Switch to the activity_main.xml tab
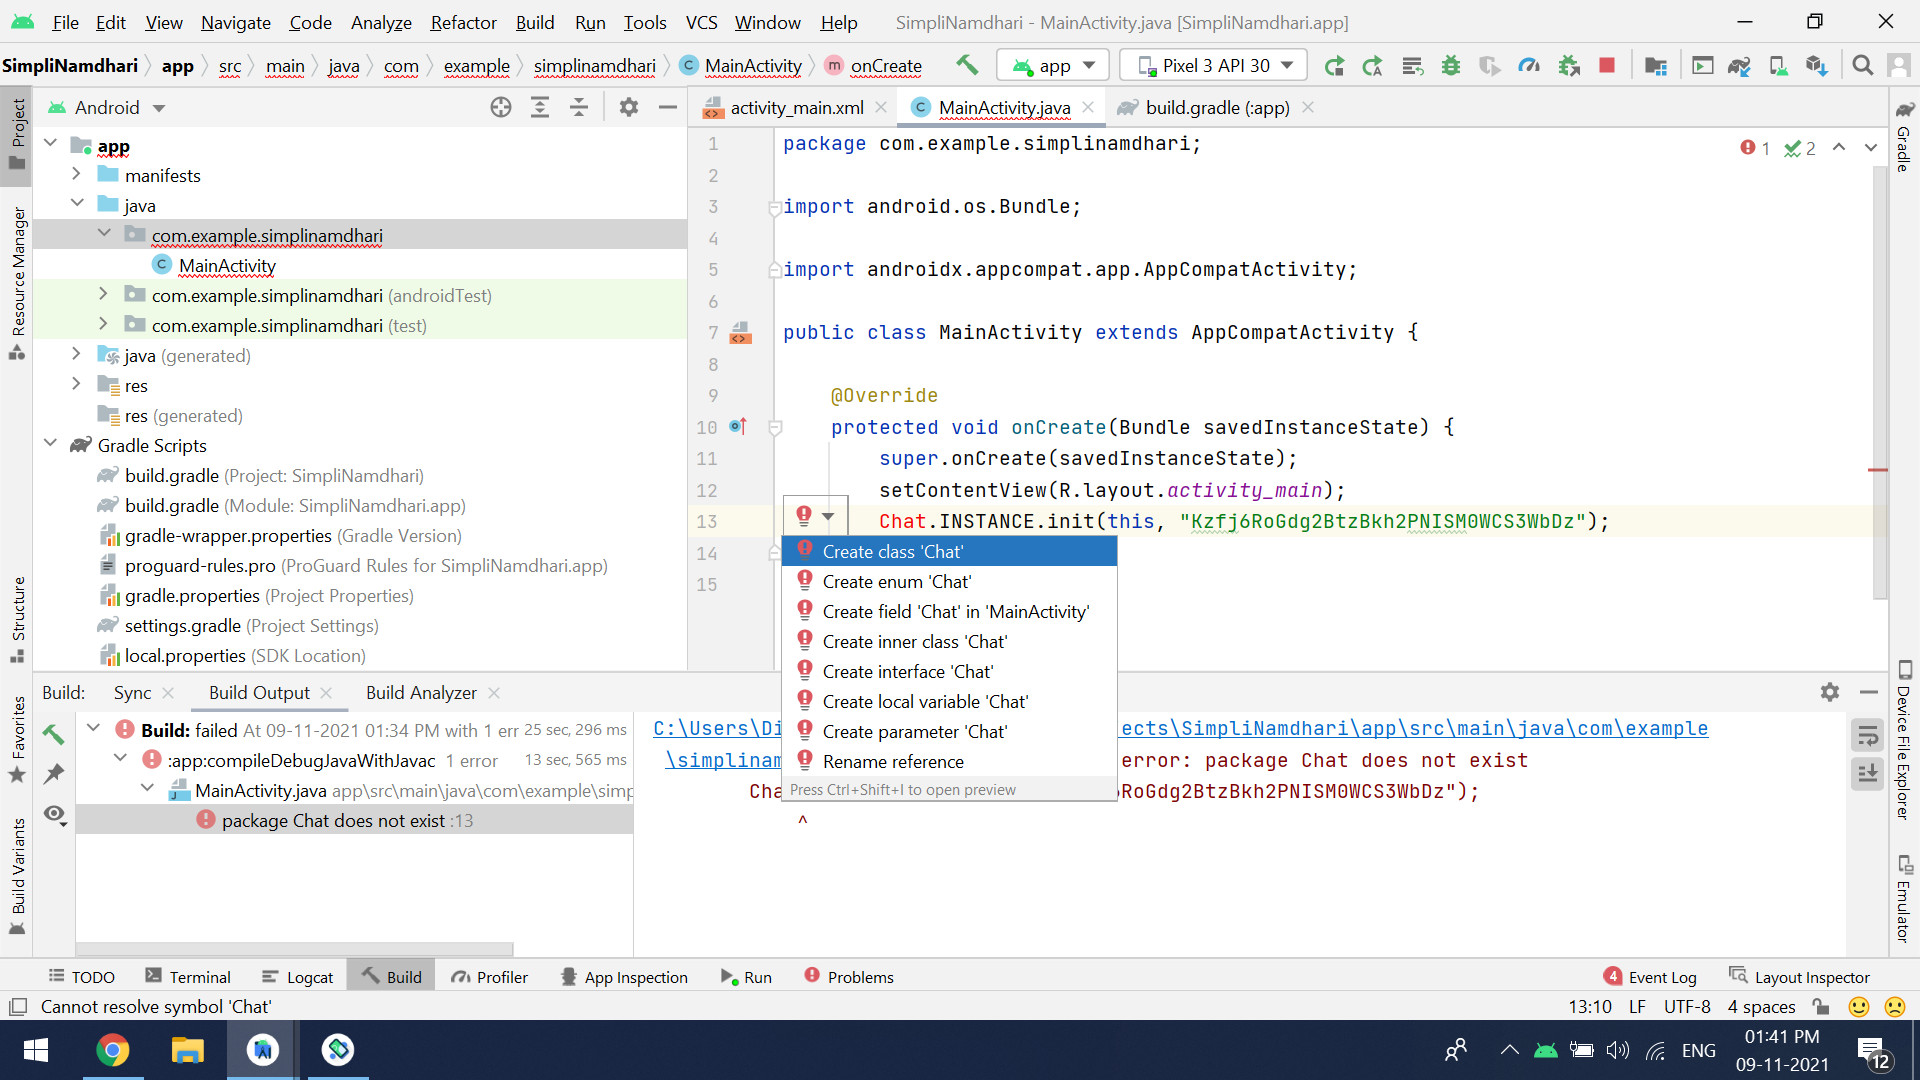The width and height of the screenshot is (1920, 1080). point(796,108)
